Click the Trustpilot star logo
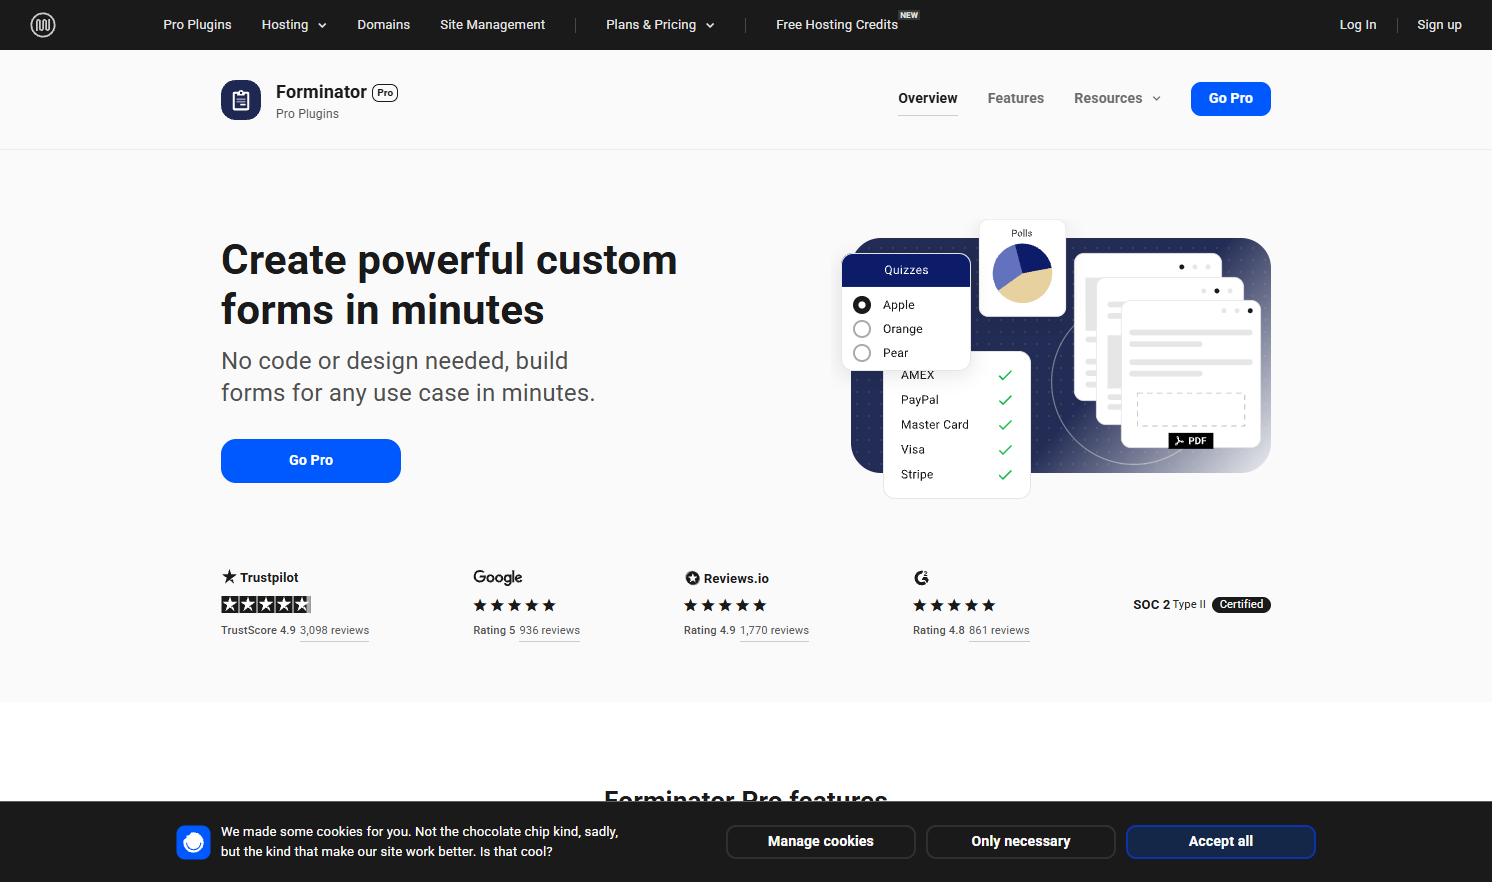Image resolution: width=1492 pixels, height=882 pixels. click(229, 577)
